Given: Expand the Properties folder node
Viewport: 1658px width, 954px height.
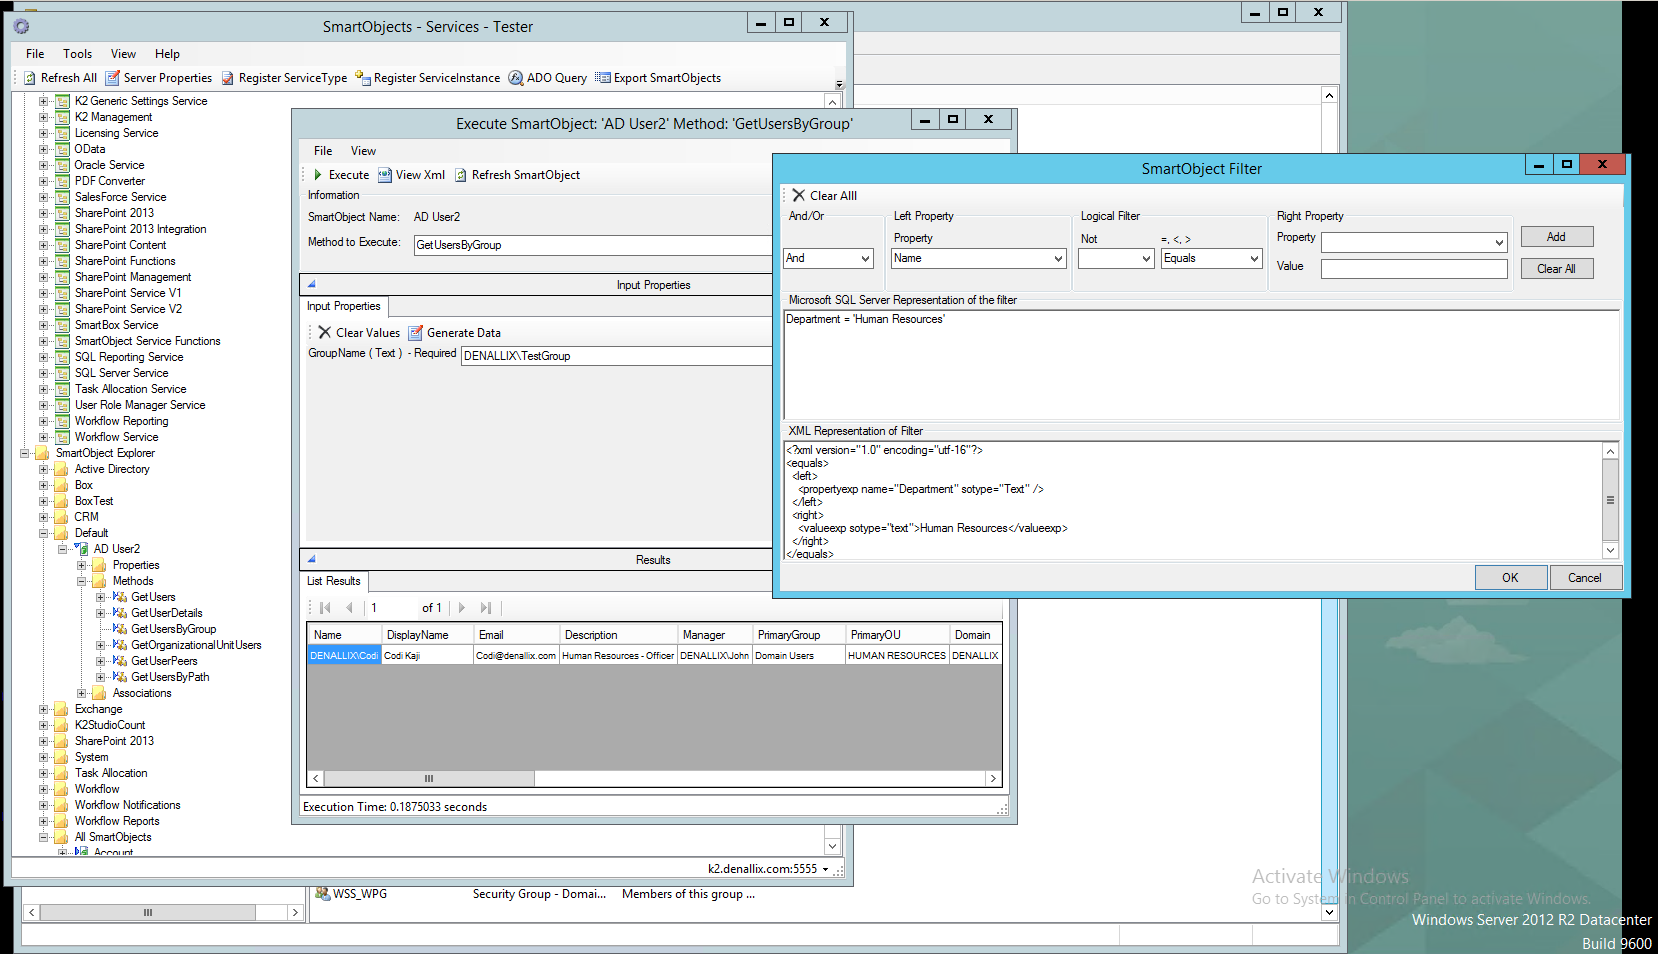Looking at the screenshot, I should pyautogui.click(x=81, y=565).
